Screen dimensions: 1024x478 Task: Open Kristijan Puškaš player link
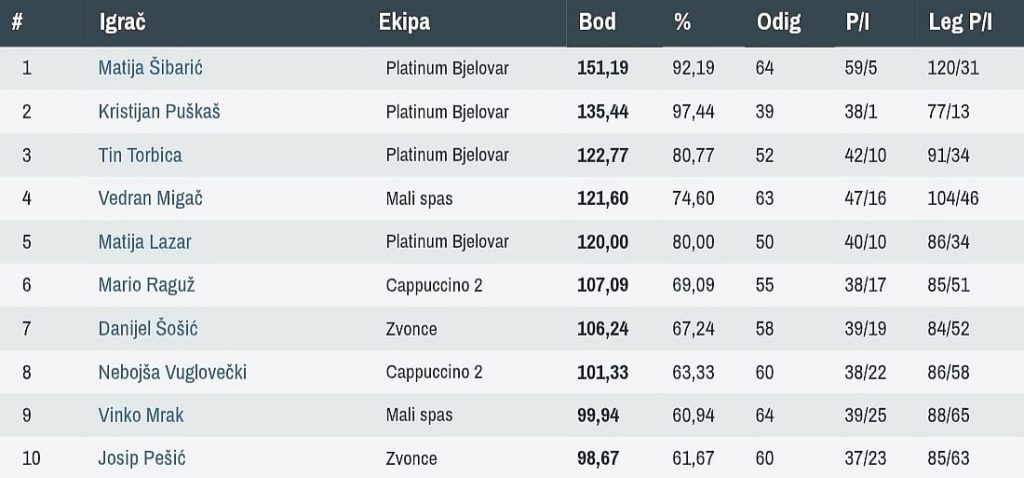tap(159, 111)
